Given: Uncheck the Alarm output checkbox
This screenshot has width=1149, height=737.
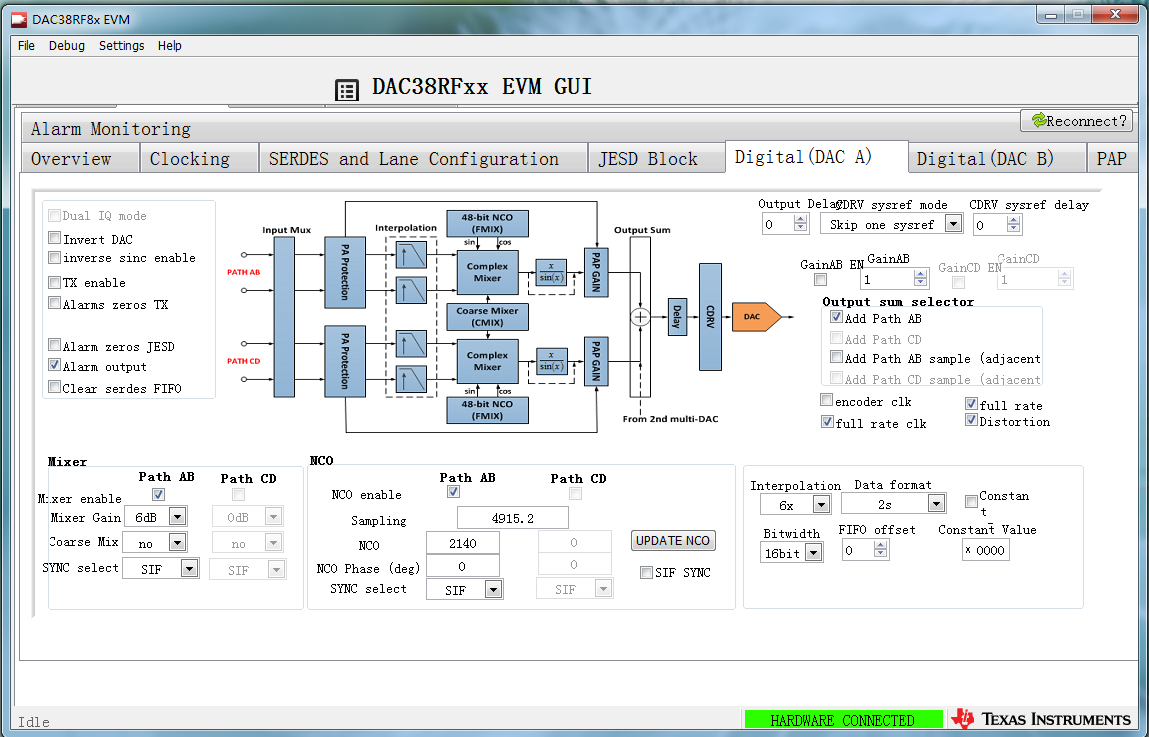Looking at the screenshot, I should click(x=54, y=365).
